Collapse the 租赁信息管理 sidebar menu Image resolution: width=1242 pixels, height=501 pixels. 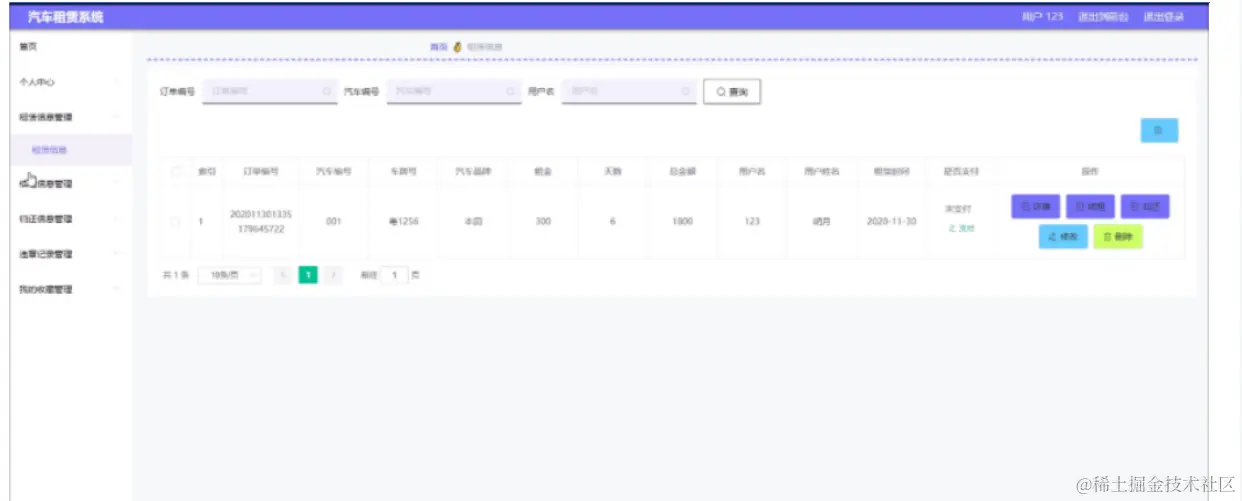[x=70, y=117]
